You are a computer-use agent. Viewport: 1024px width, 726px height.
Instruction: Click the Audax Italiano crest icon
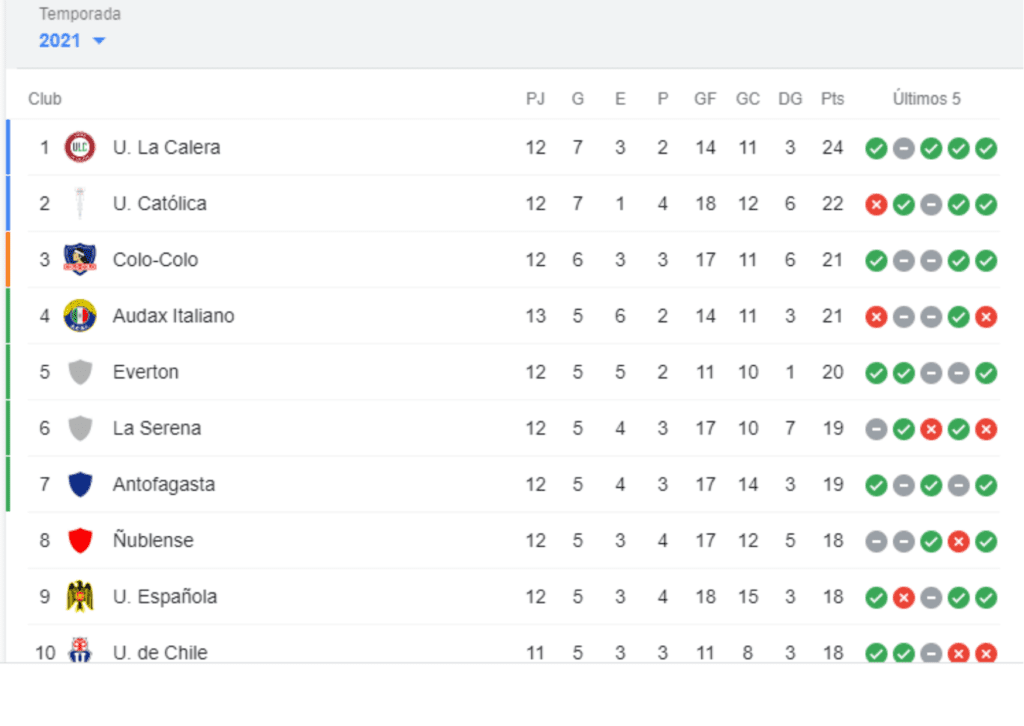pos(80,315)
